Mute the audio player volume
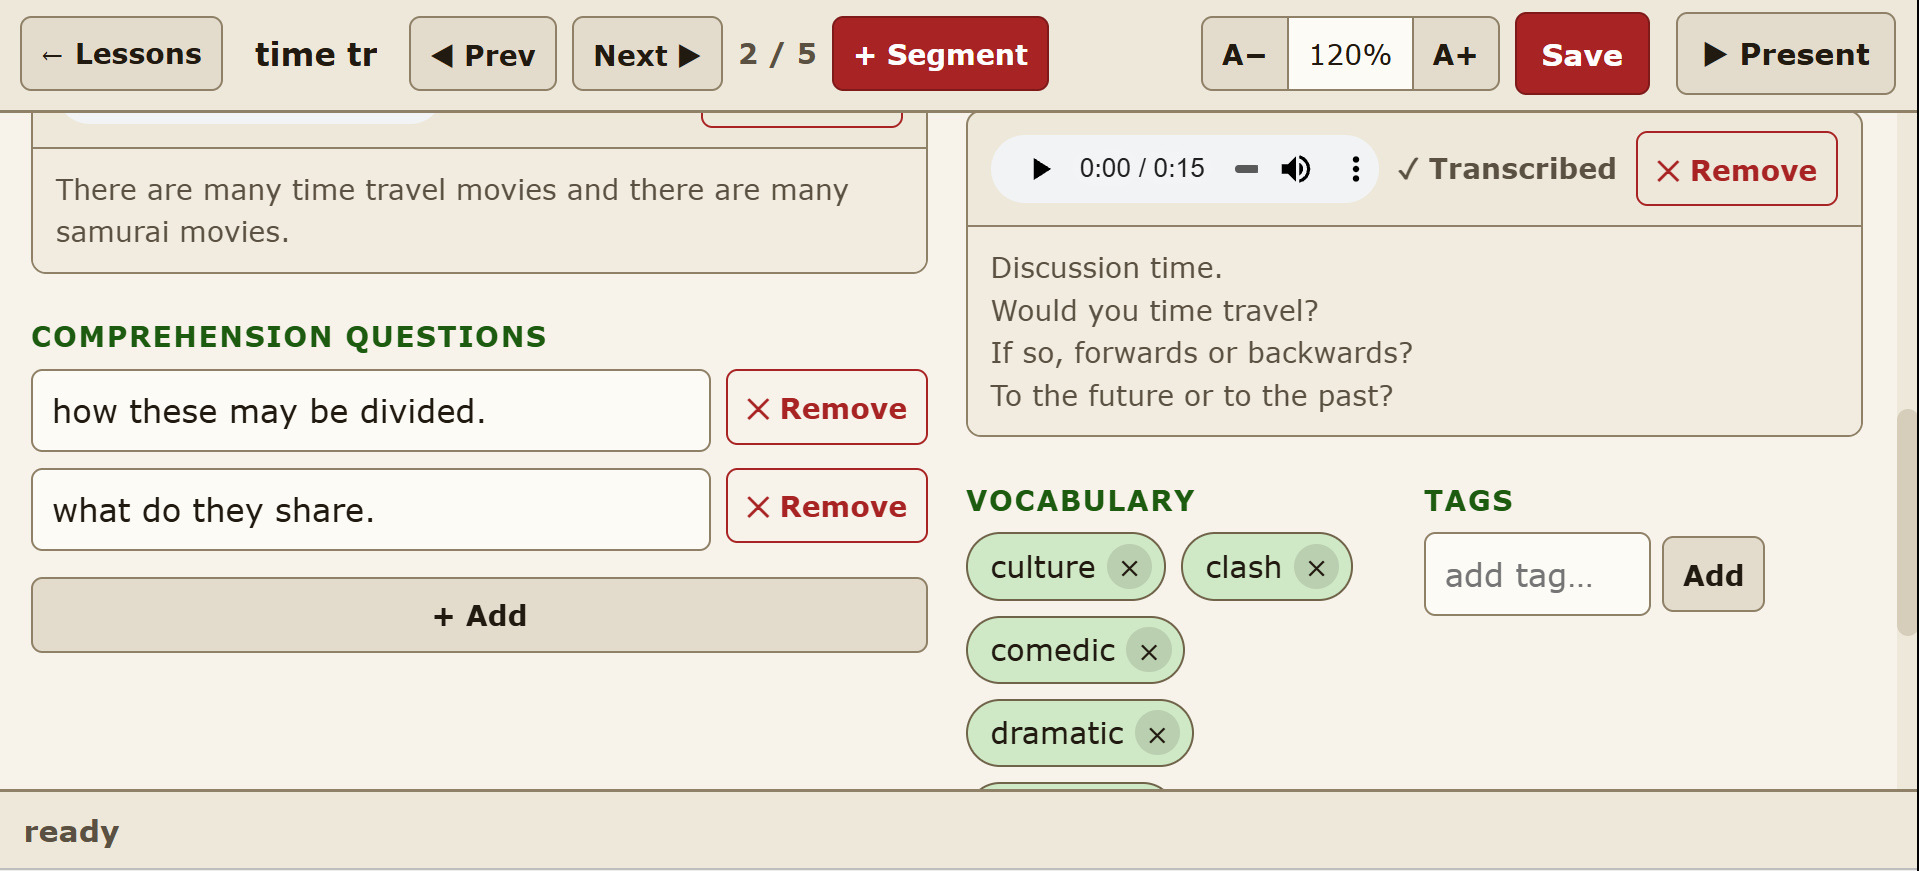 coord(1296,169)
